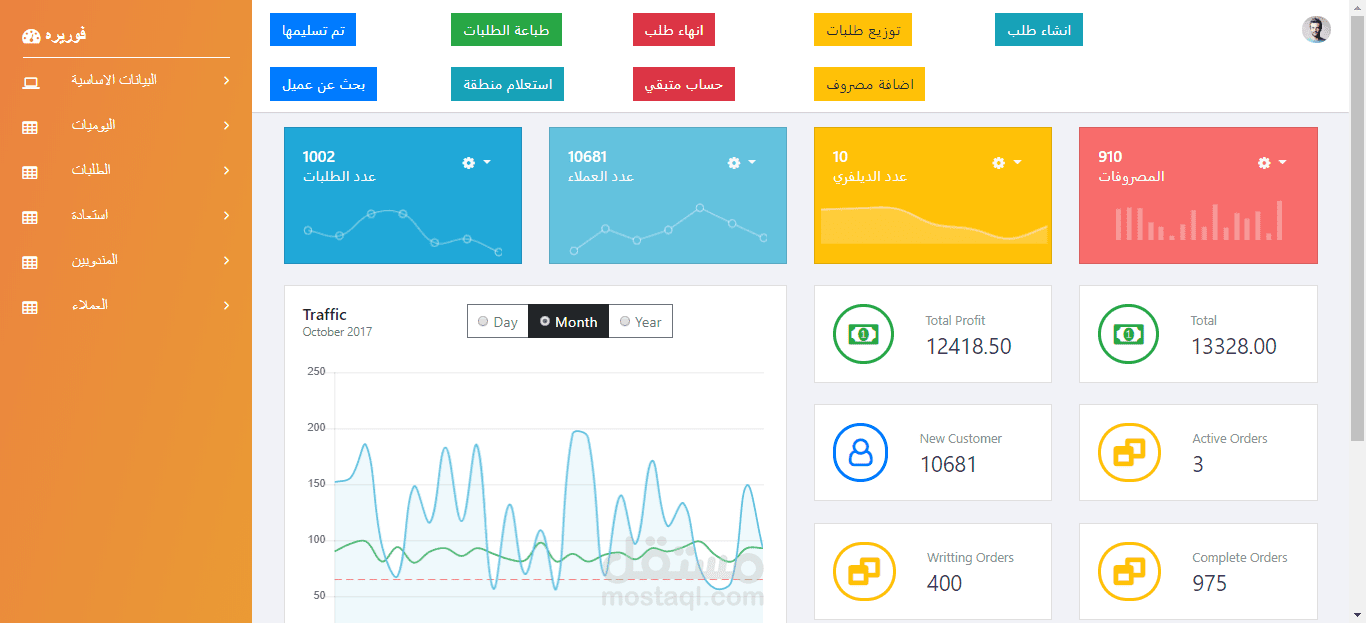Screen dimensions: 1366x623
Task: Open the gear settings on red 910 card
Action: 1264,162
